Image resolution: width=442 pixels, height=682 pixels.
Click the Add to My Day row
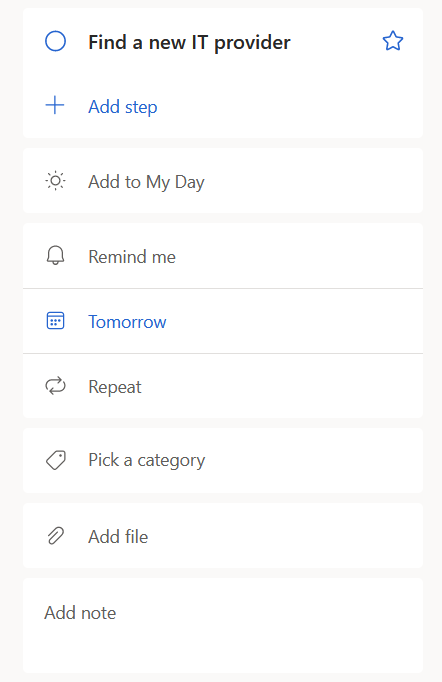tap(223, 181)
